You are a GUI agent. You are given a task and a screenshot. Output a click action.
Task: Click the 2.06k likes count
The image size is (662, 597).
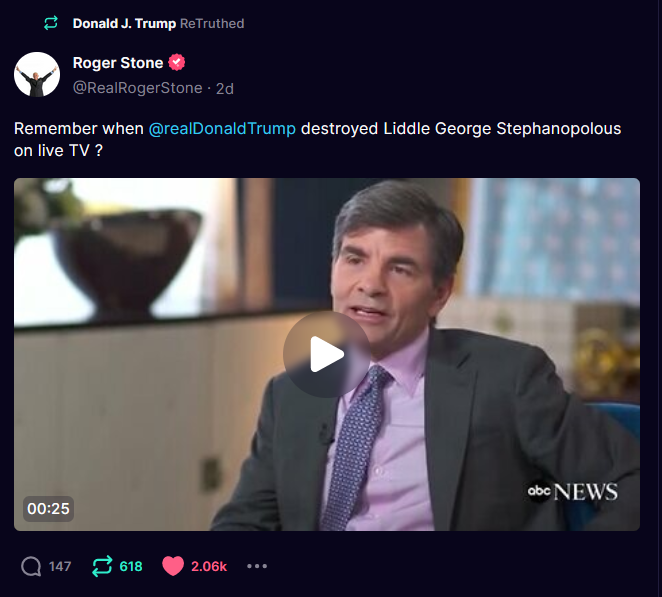tap(209, 566)
